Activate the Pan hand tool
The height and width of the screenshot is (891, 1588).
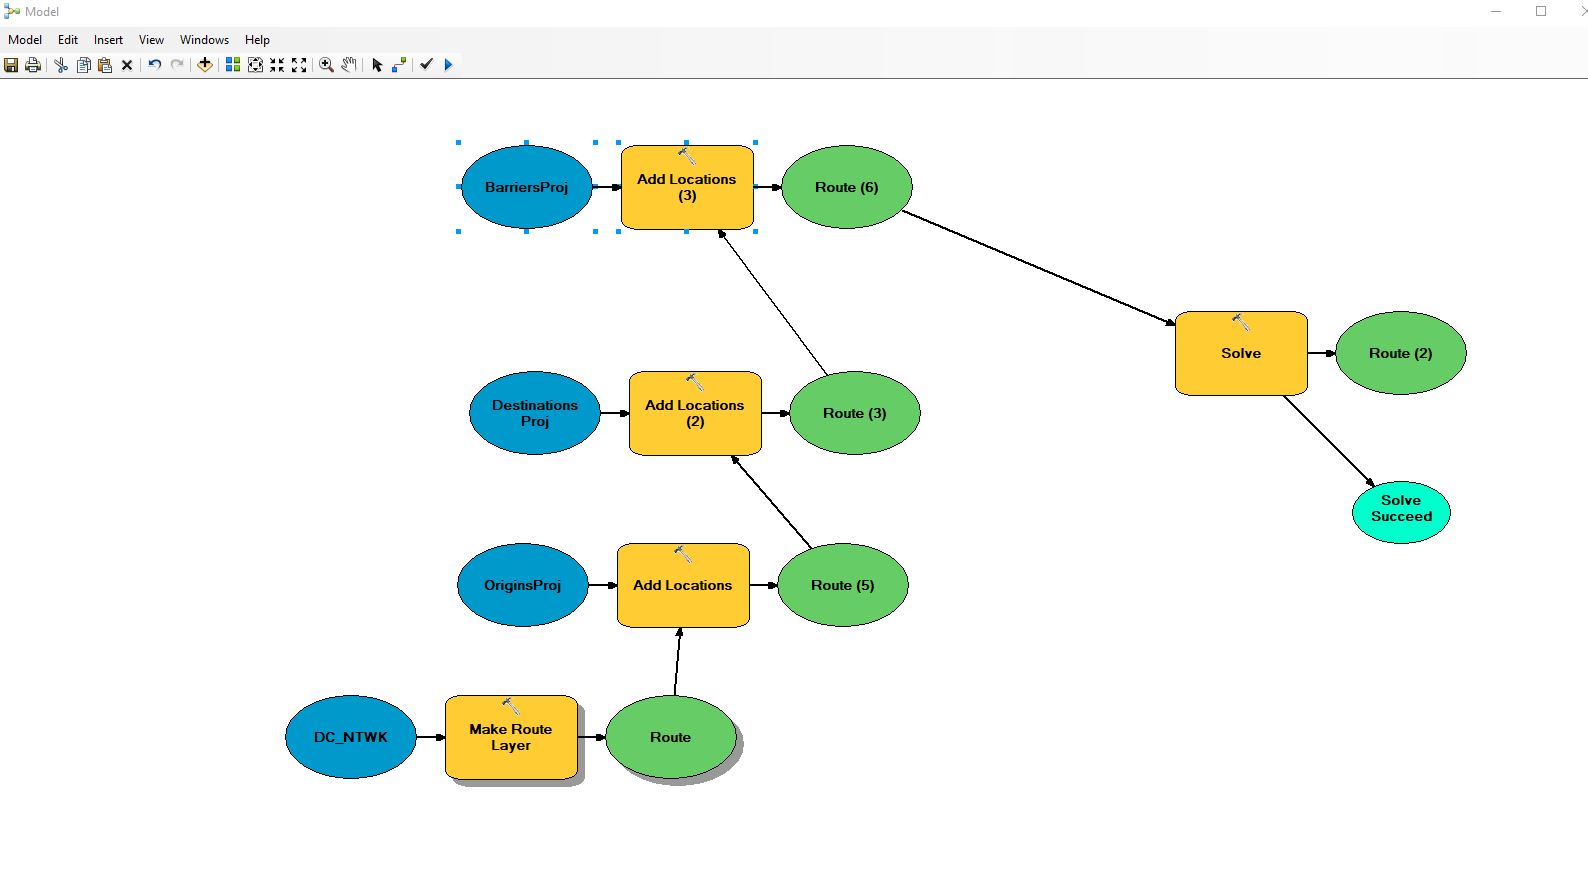(349, 65)
